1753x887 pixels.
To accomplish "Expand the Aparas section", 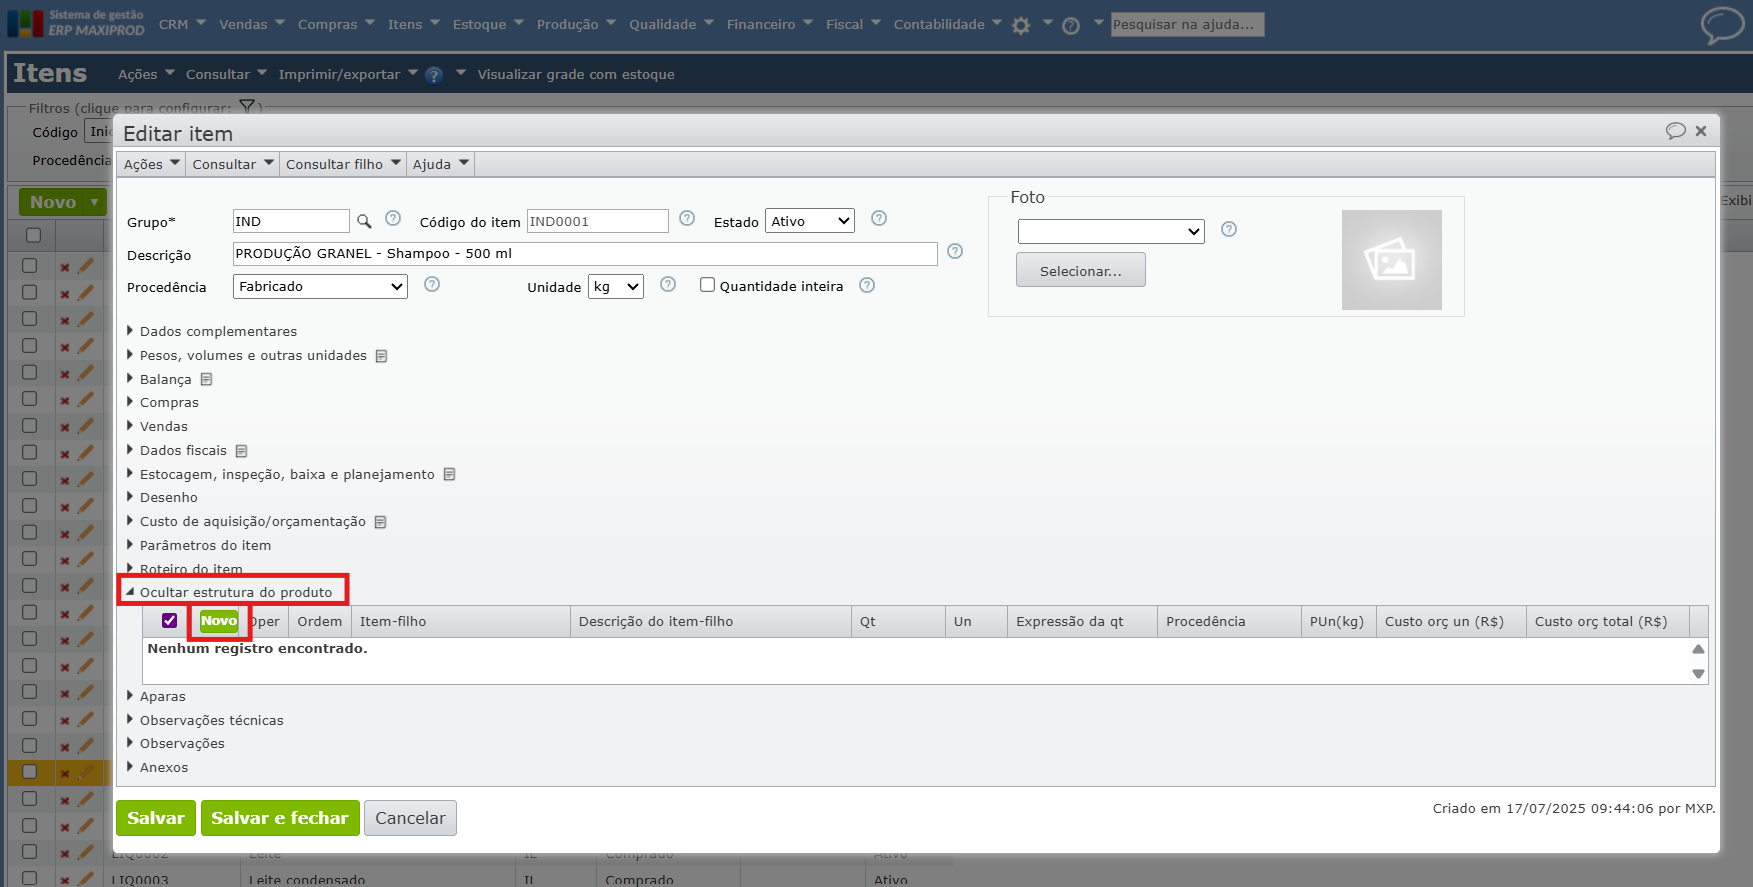I will point(156,696).
